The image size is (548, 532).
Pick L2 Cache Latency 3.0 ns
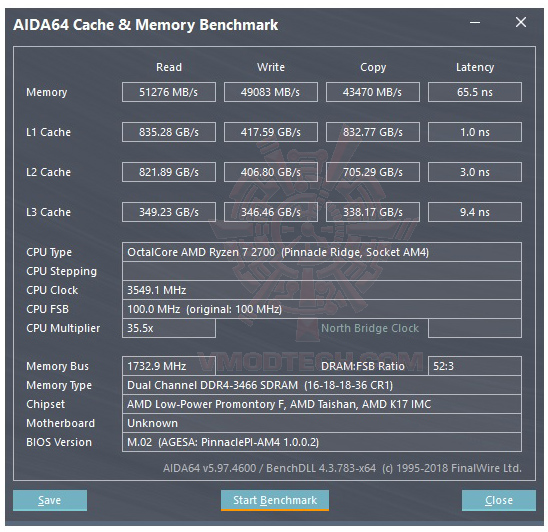pyautogui.click(x=475, y=172)
